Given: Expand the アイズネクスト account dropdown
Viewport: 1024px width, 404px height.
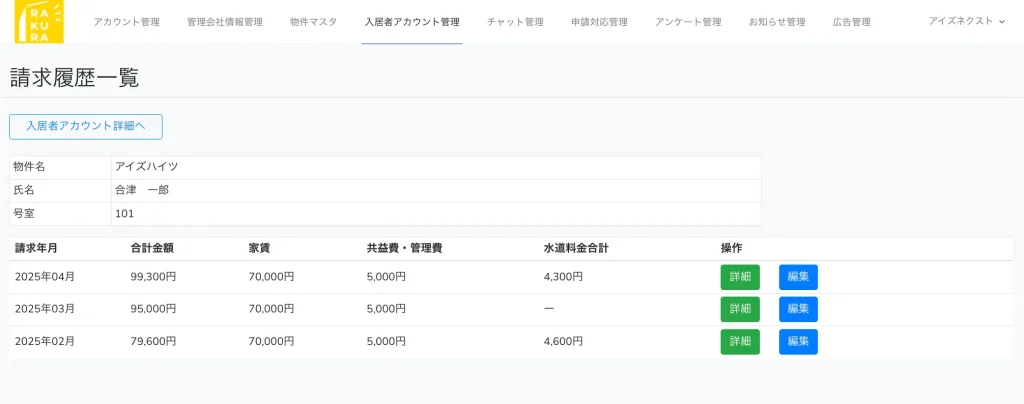Looking at the screenshot, I should coord(966,21).
